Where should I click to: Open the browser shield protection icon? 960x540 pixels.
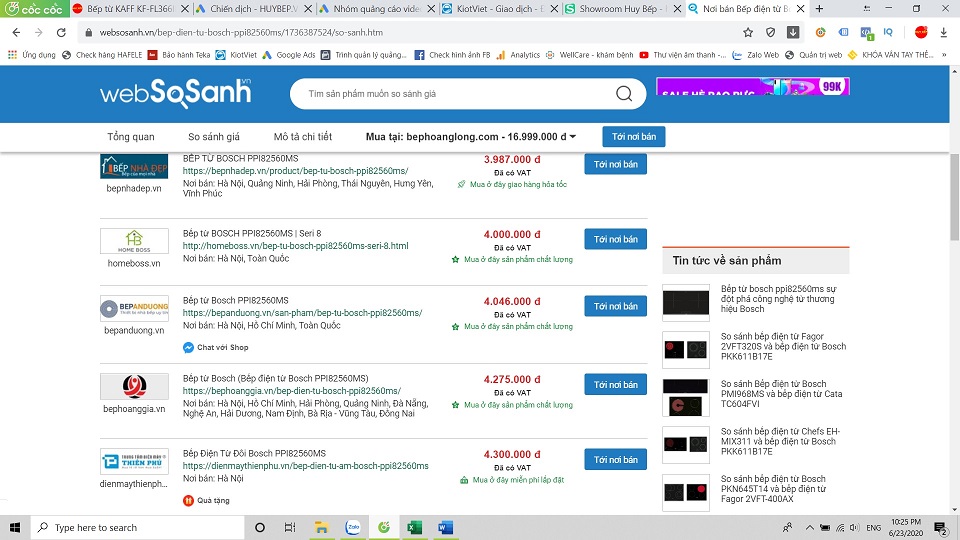(770, 32)
